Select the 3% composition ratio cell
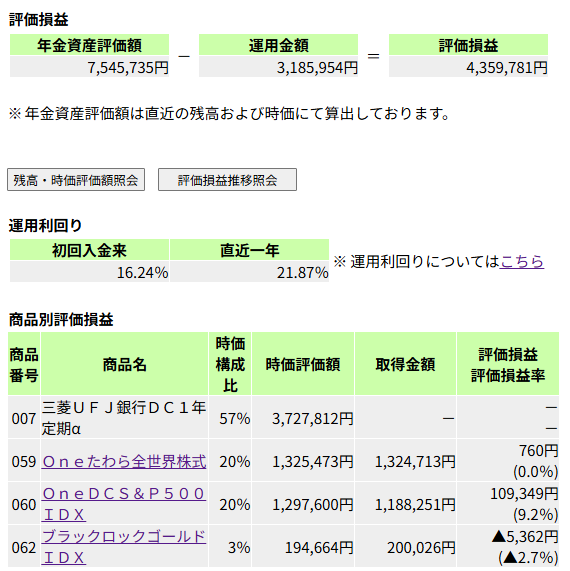Viewport: 570px width, 571px height. click(x=230, y=547)
